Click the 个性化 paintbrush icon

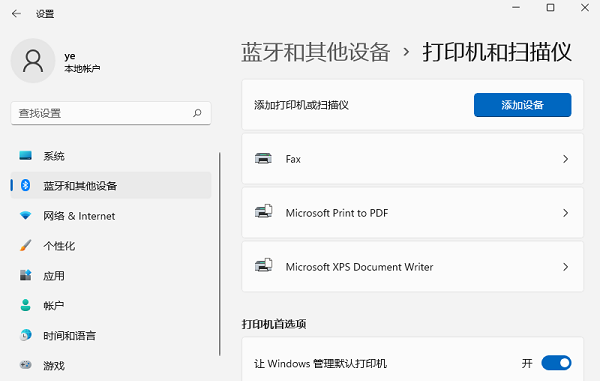tap(25, 245)
